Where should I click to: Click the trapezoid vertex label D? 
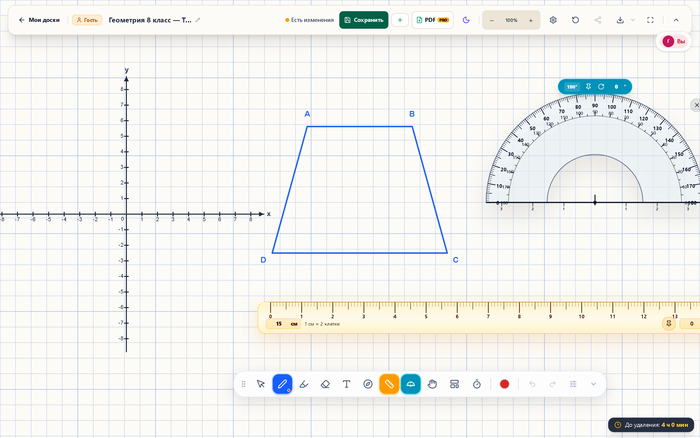pyautogui.click(x=263, y=260)
